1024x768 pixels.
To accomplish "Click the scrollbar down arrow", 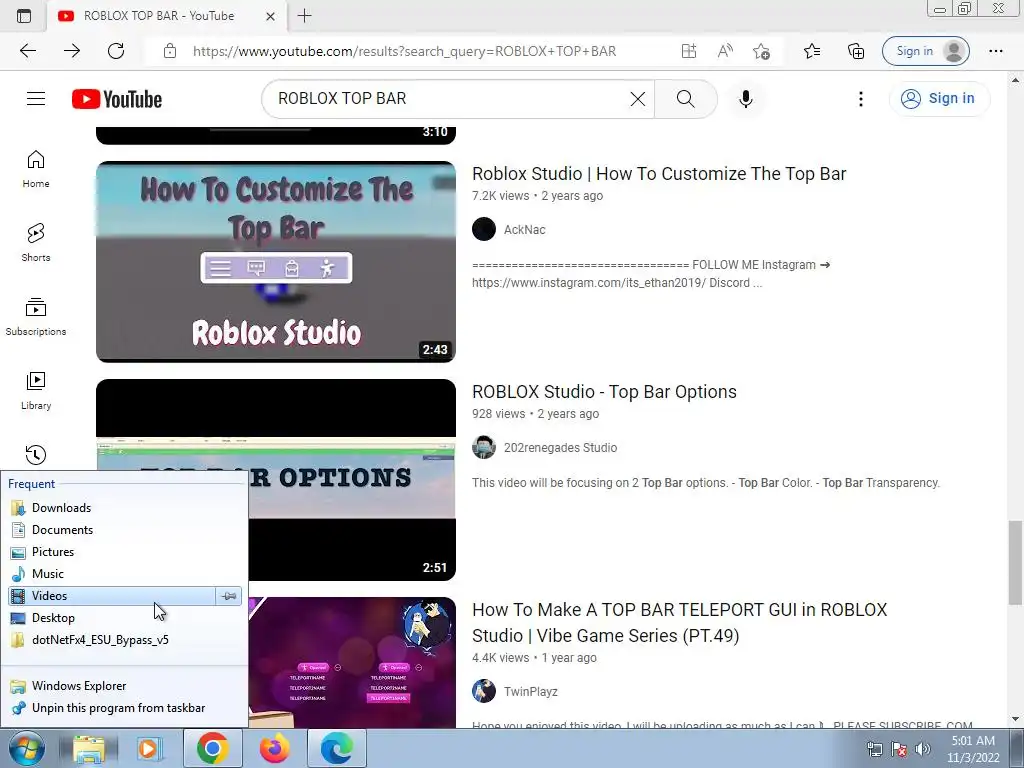I will point(1014,720).
